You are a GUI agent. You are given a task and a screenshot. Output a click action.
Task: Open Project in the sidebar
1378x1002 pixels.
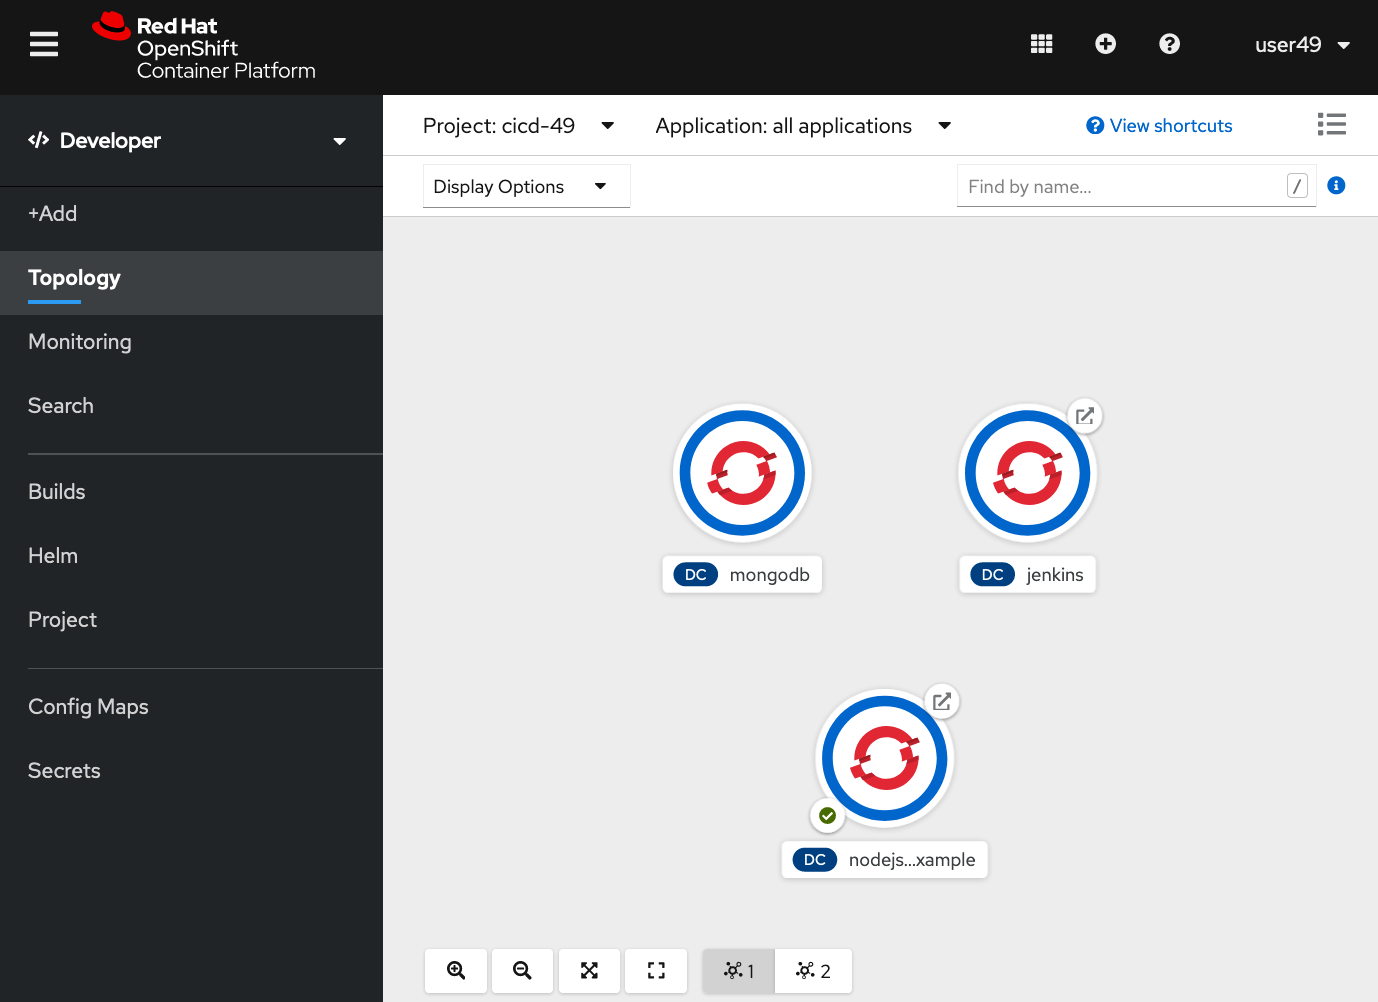click(191, 620)
